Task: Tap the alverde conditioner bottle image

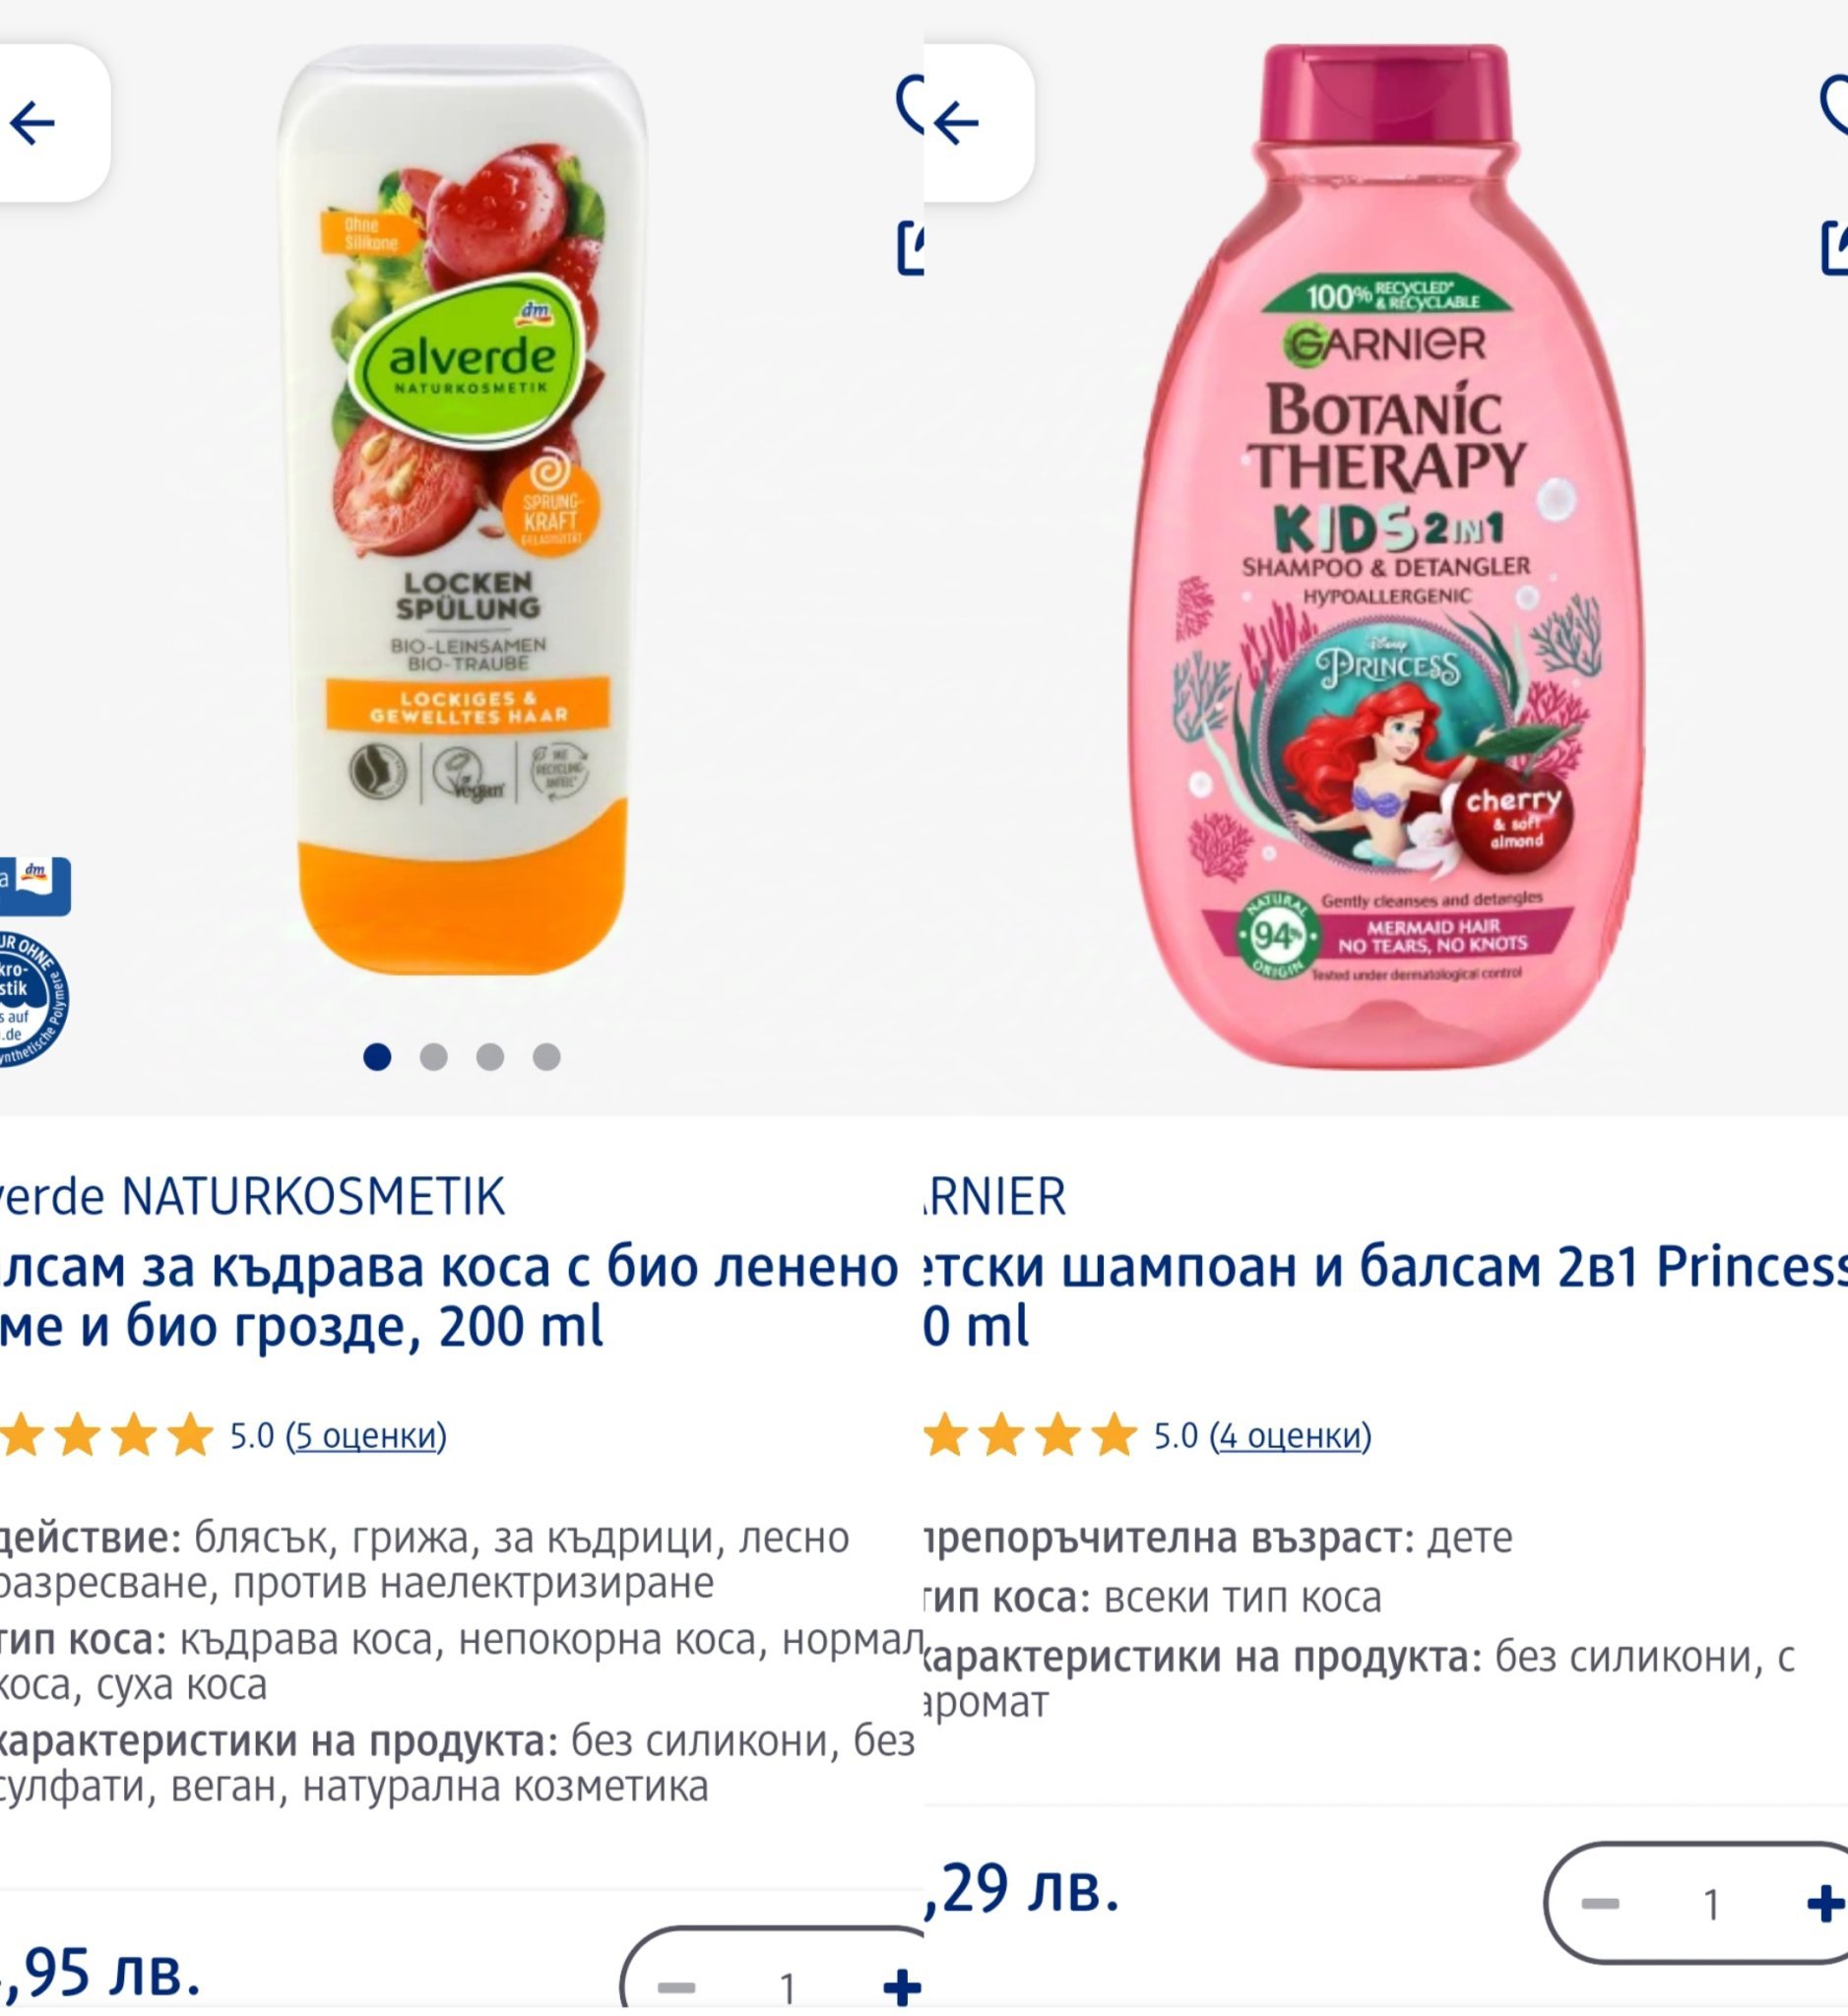Action: [462, 510]
